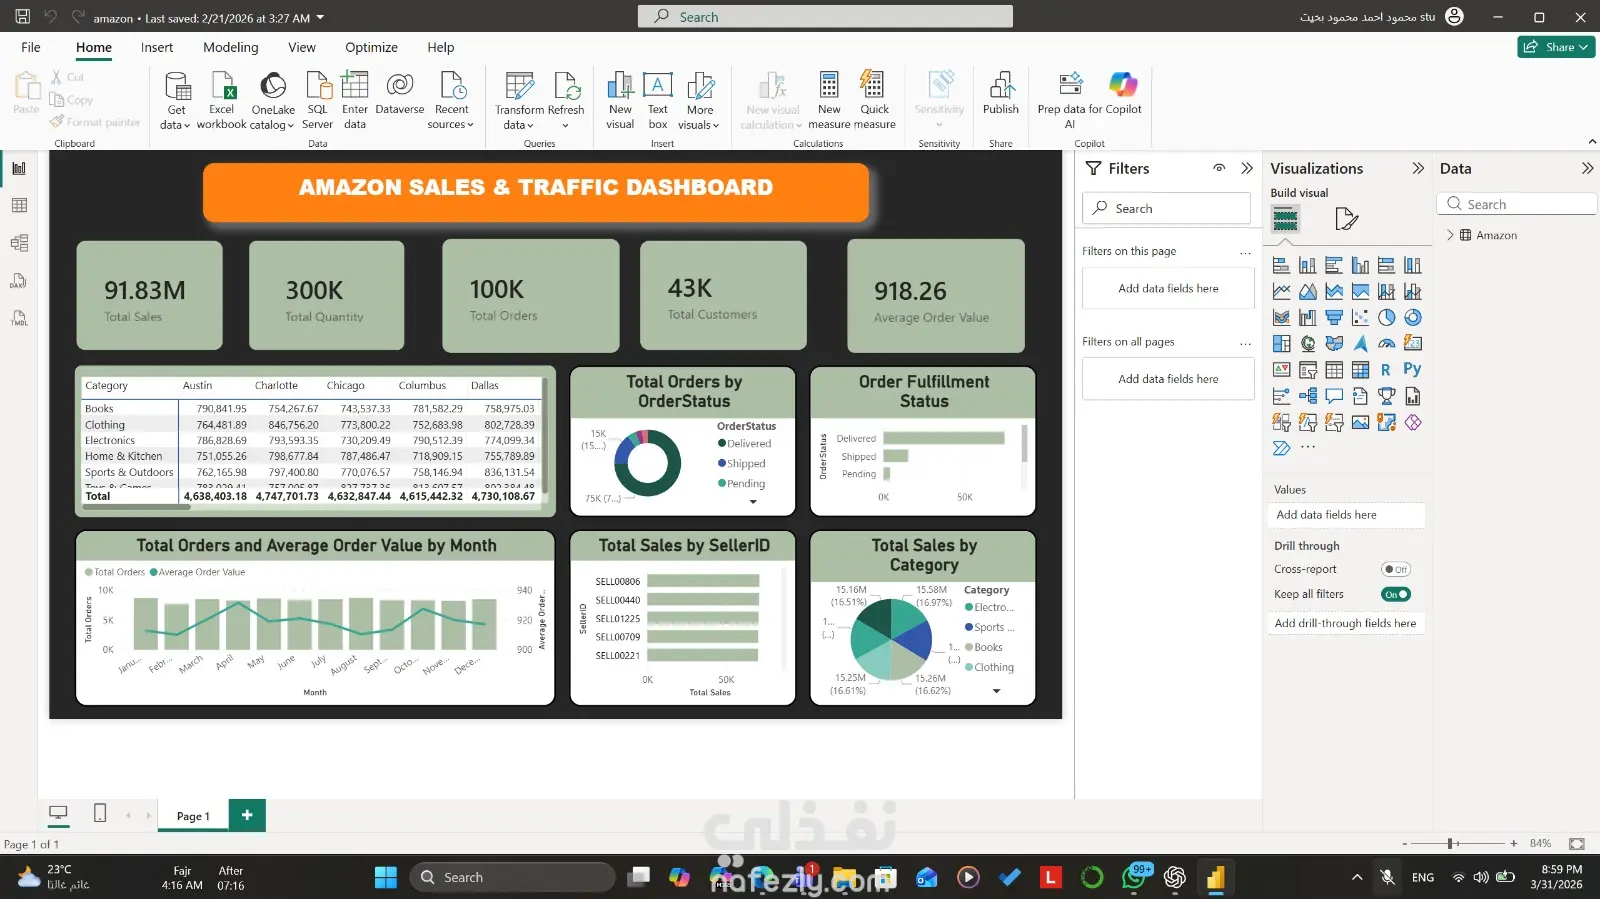
Task: Collapse the Visualizations pane
Action: tap(1418, 168)
